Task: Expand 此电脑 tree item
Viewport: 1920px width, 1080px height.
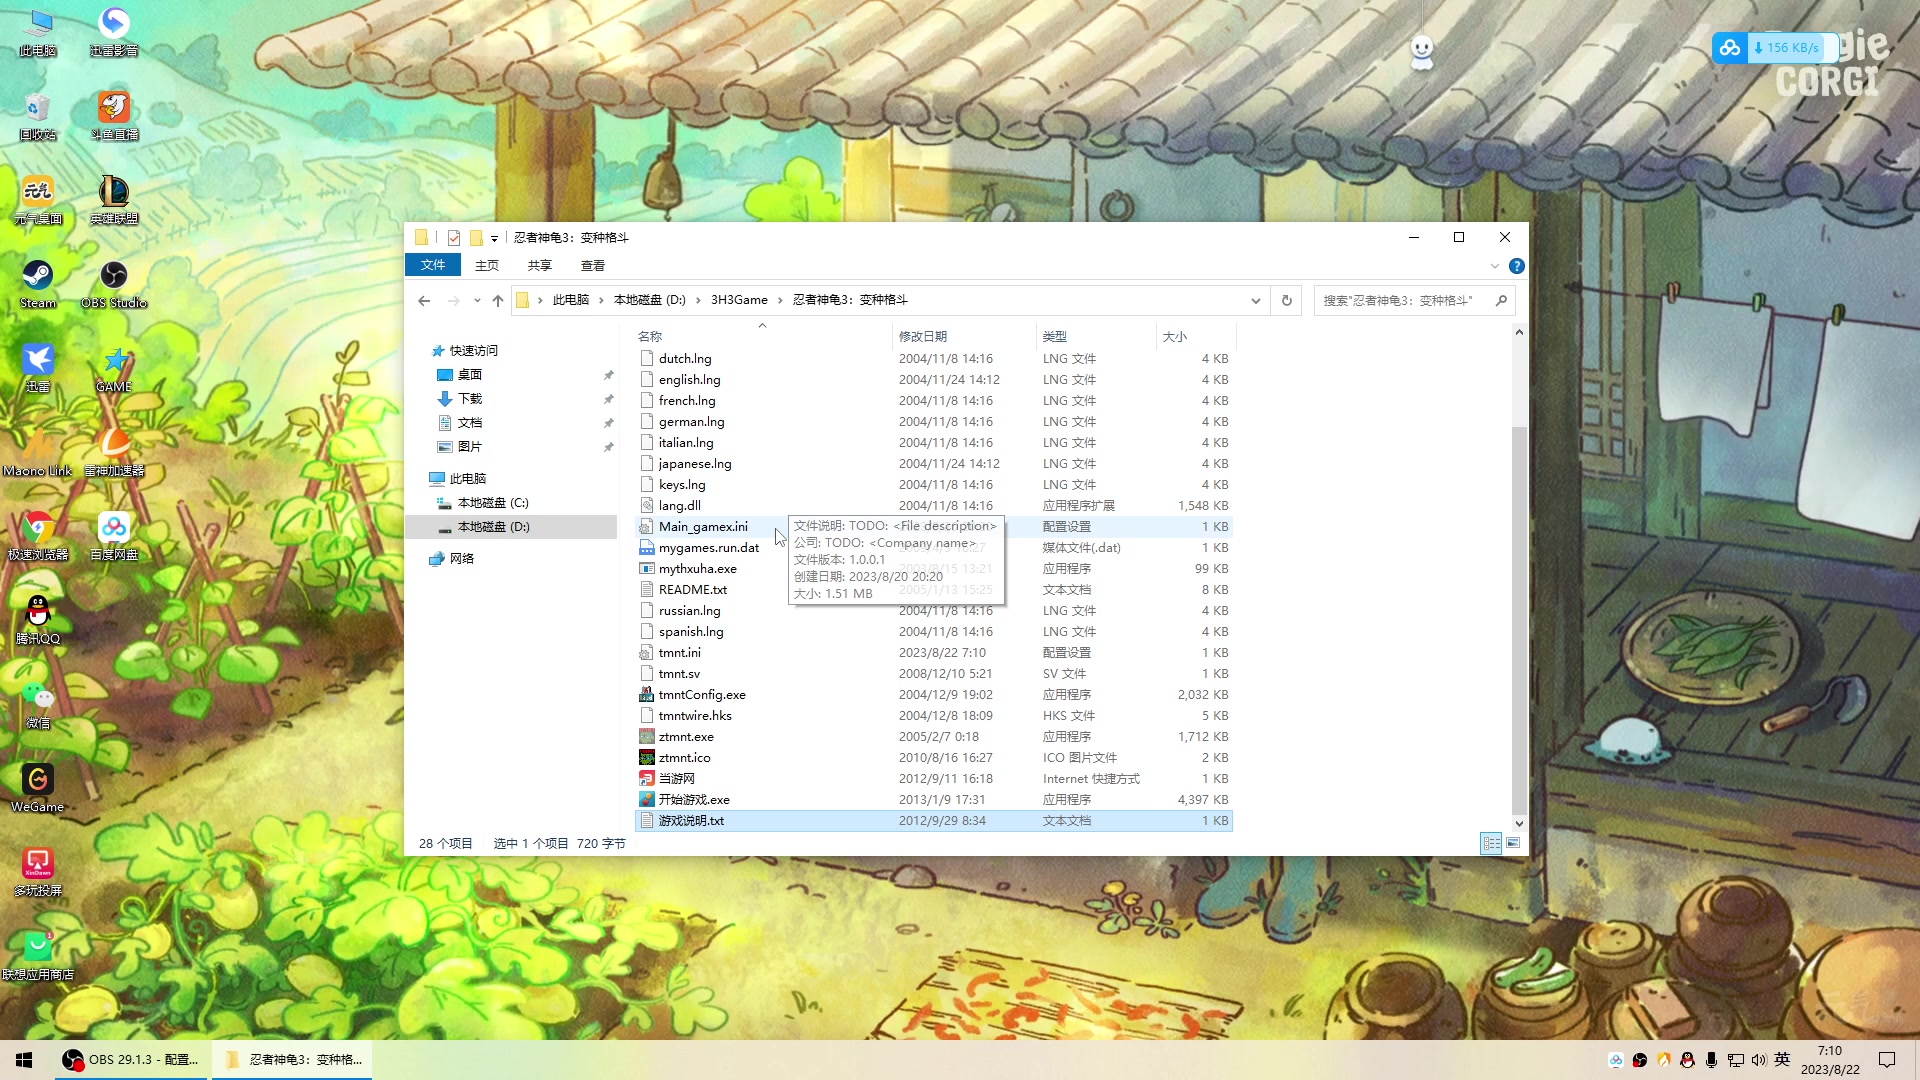Action: point(421,477)
